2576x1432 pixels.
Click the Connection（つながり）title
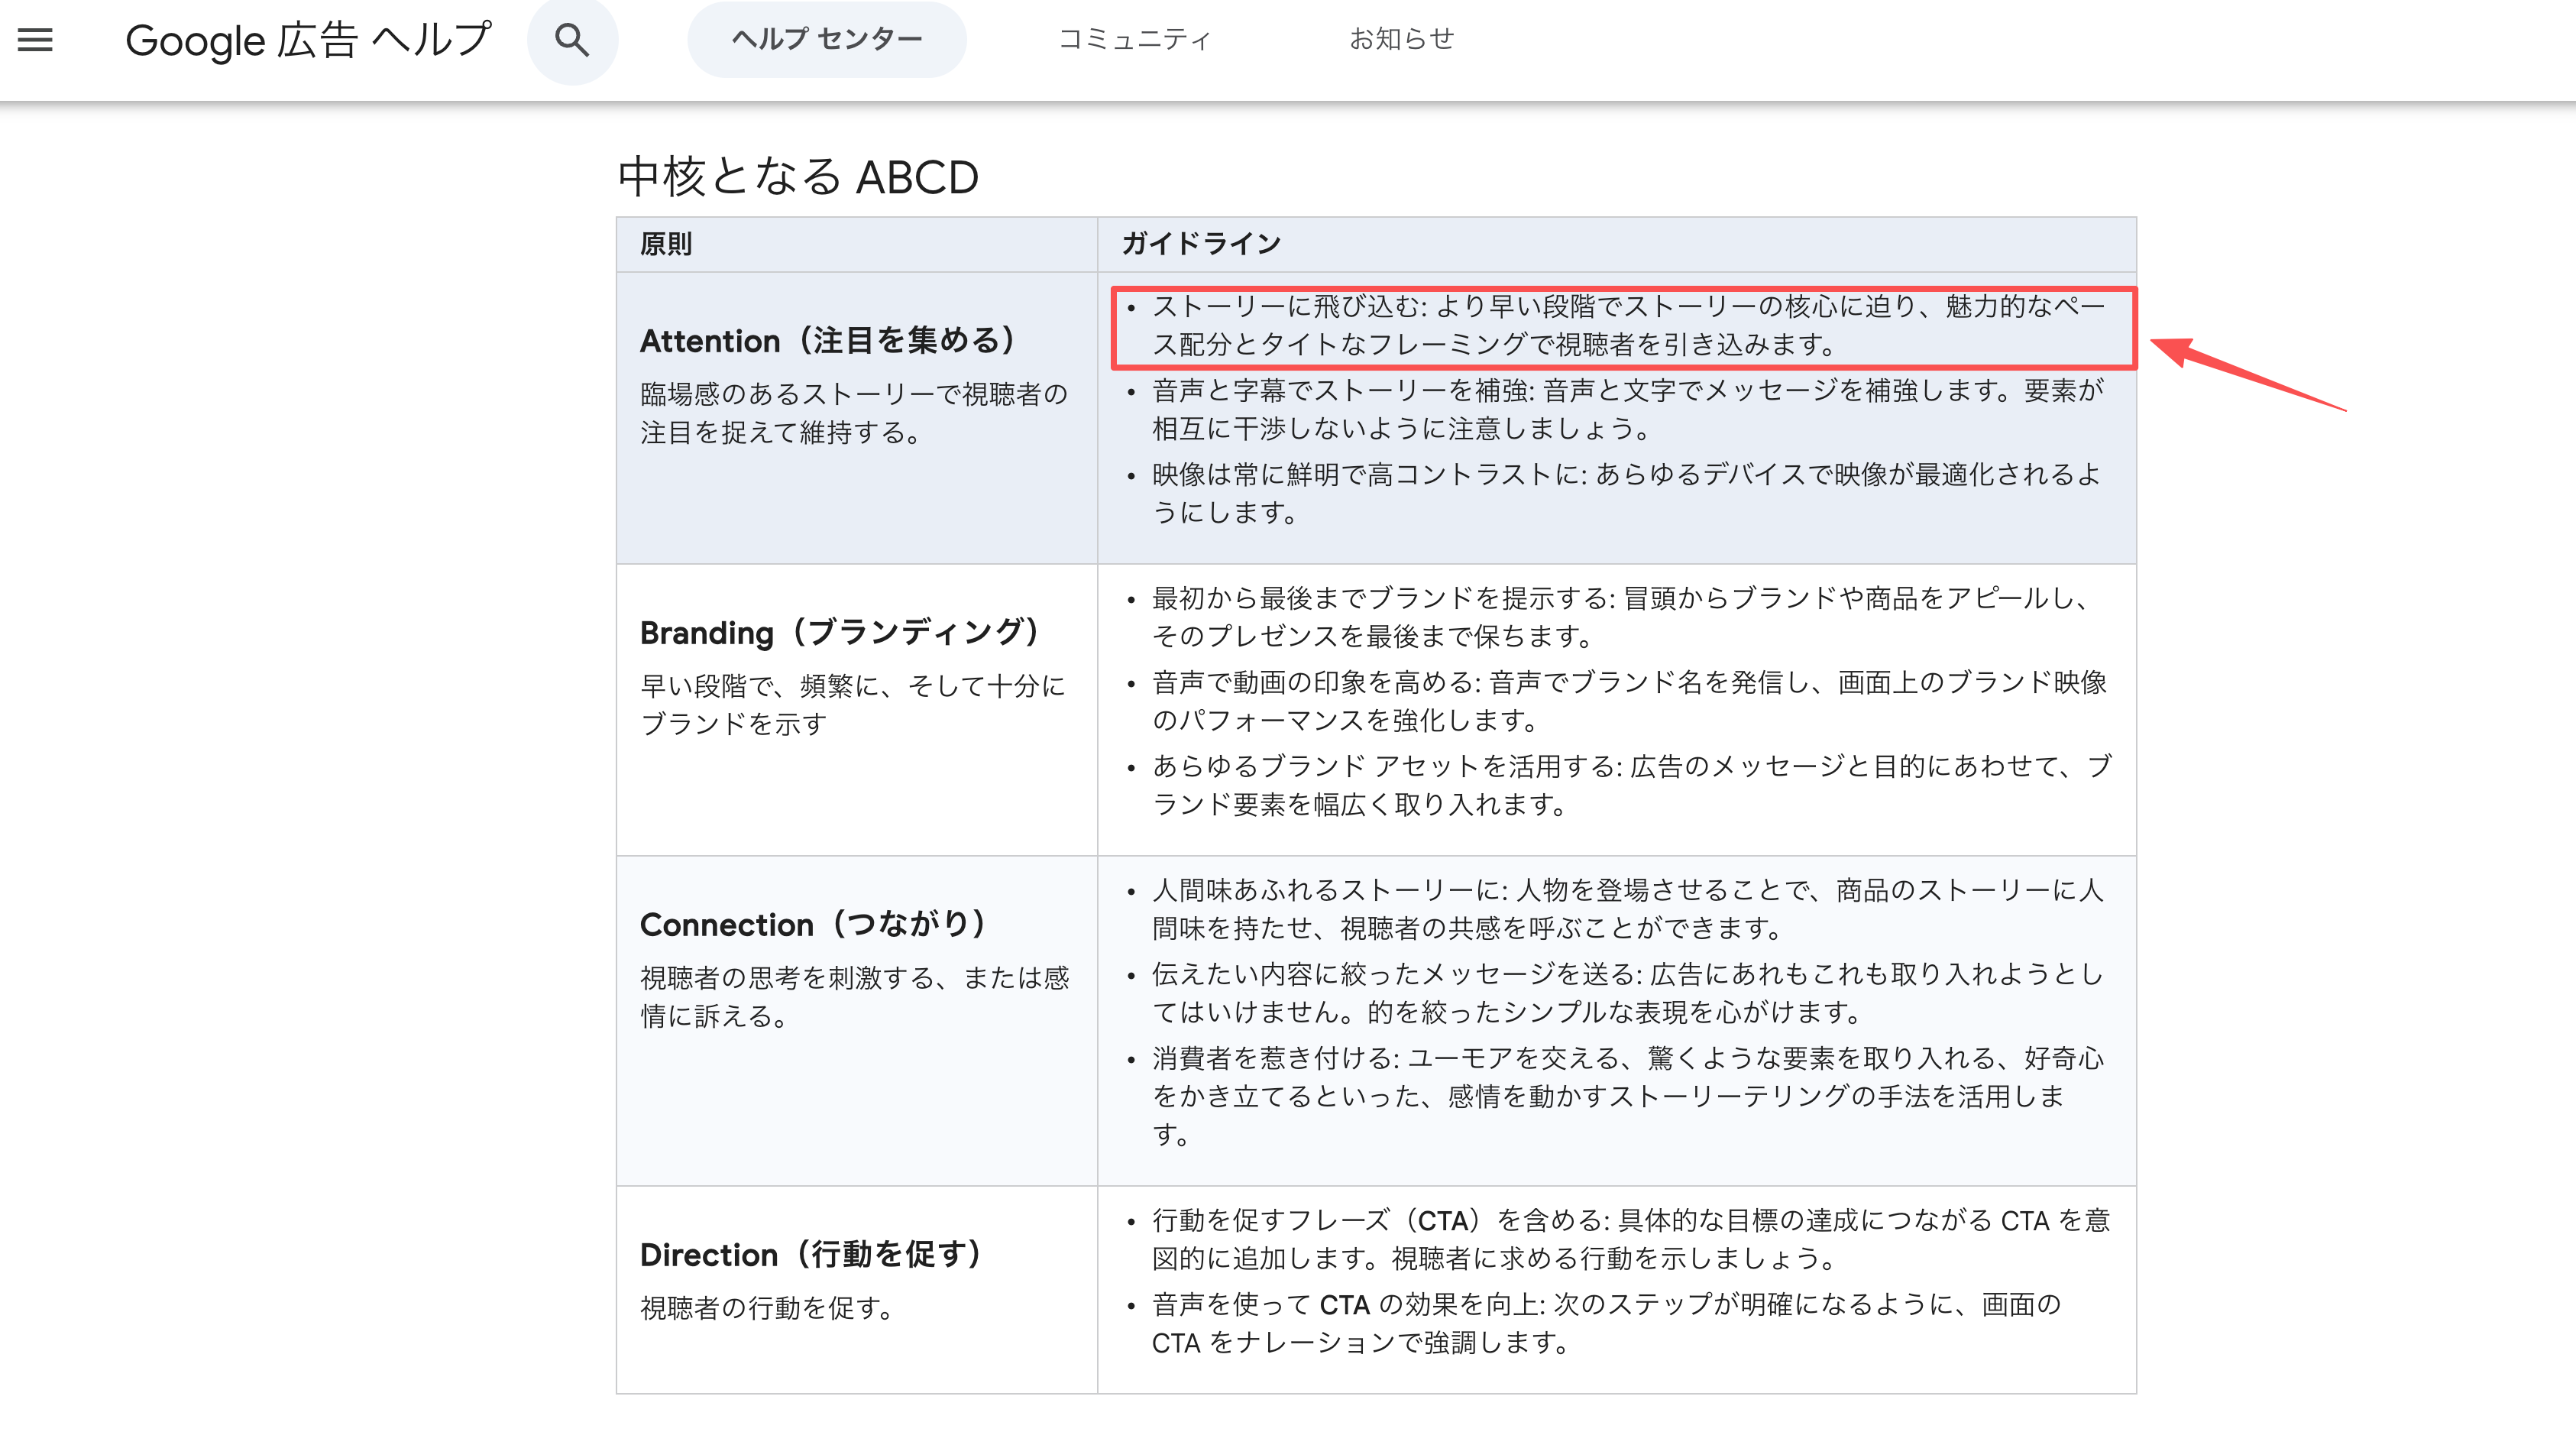click(x=813, y=925)
